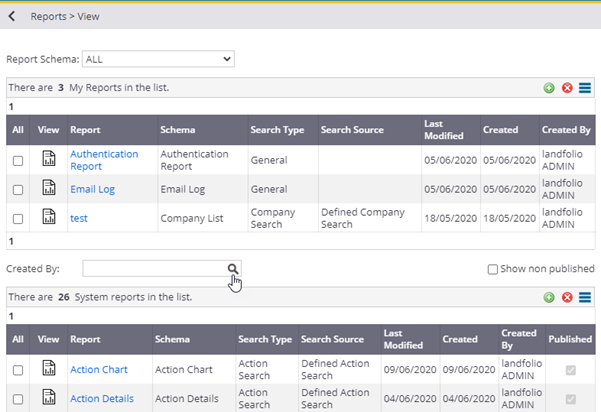Open the Email Log link
The image size is (601, 412).
[92, 189]
